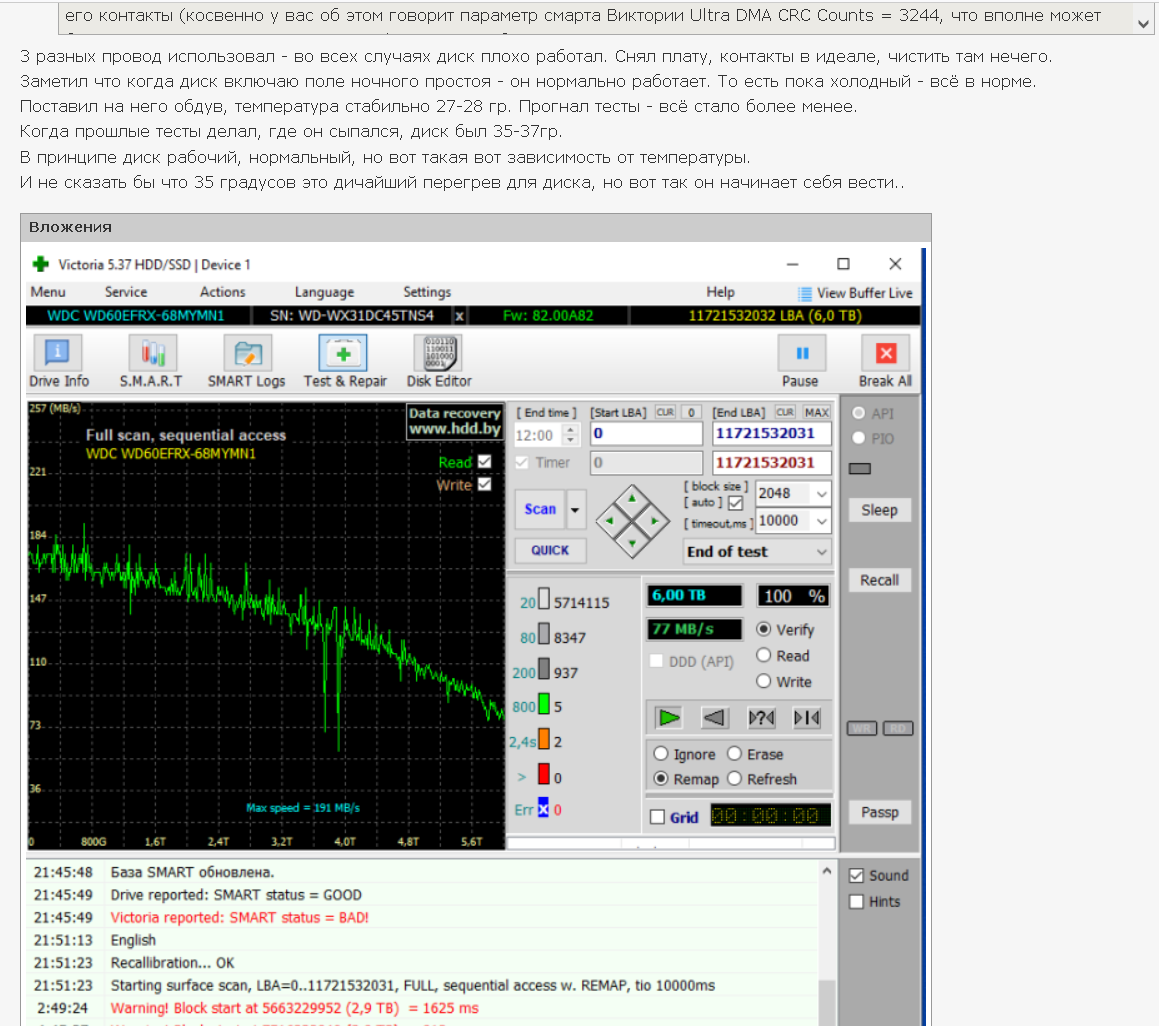The width and height of the screenshot is (1159, 1026).
Task: Select the Refresh radio button
Action: 734,778
